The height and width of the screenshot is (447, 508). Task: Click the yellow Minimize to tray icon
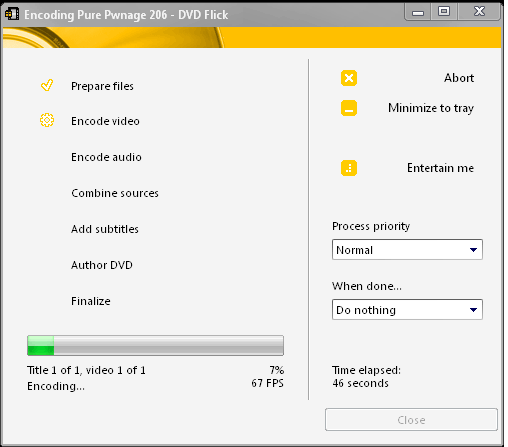349,108
